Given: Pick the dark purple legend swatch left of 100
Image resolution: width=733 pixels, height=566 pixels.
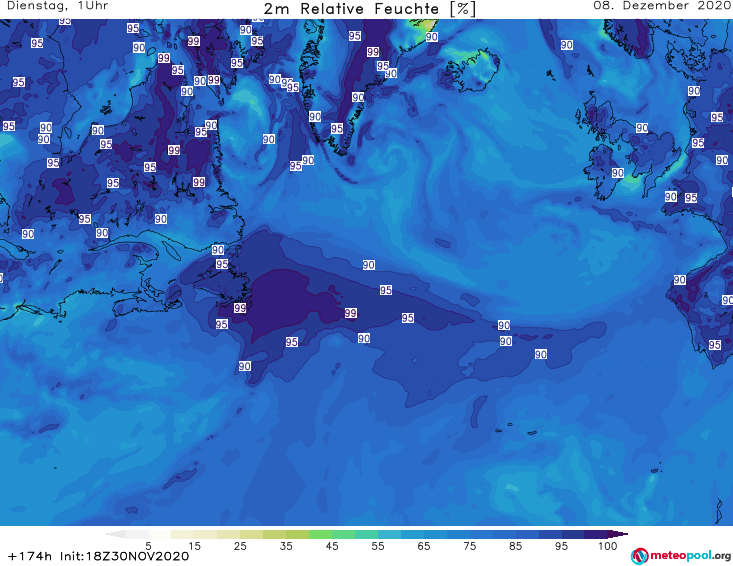Looking at the screenshot, I should coord(596,534).
